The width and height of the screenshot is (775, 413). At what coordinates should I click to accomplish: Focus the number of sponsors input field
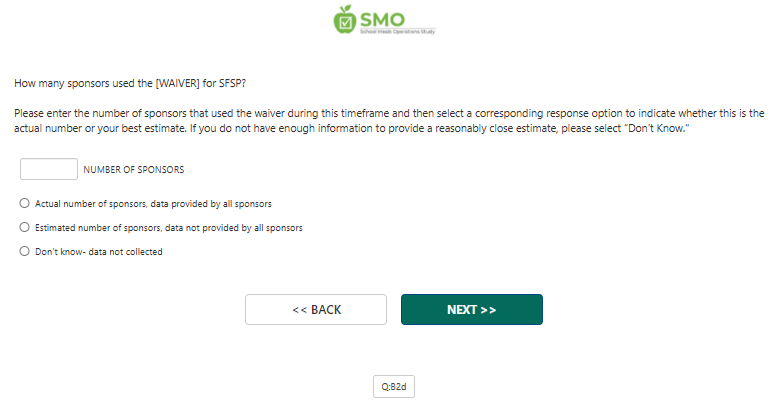point(48,169)
